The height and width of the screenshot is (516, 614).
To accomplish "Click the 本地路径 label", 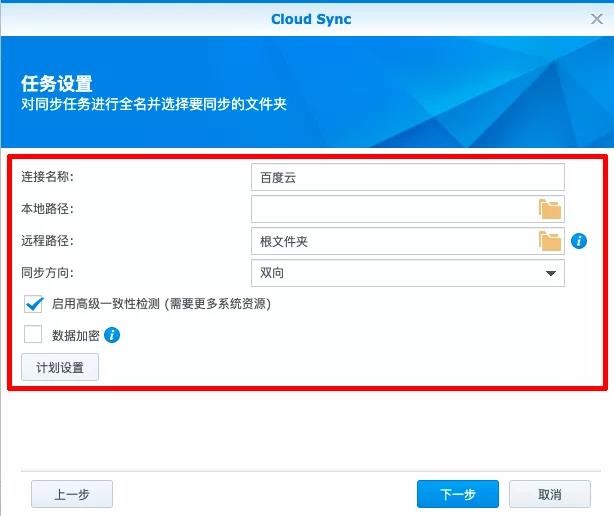I will click(x=47, y=209).
